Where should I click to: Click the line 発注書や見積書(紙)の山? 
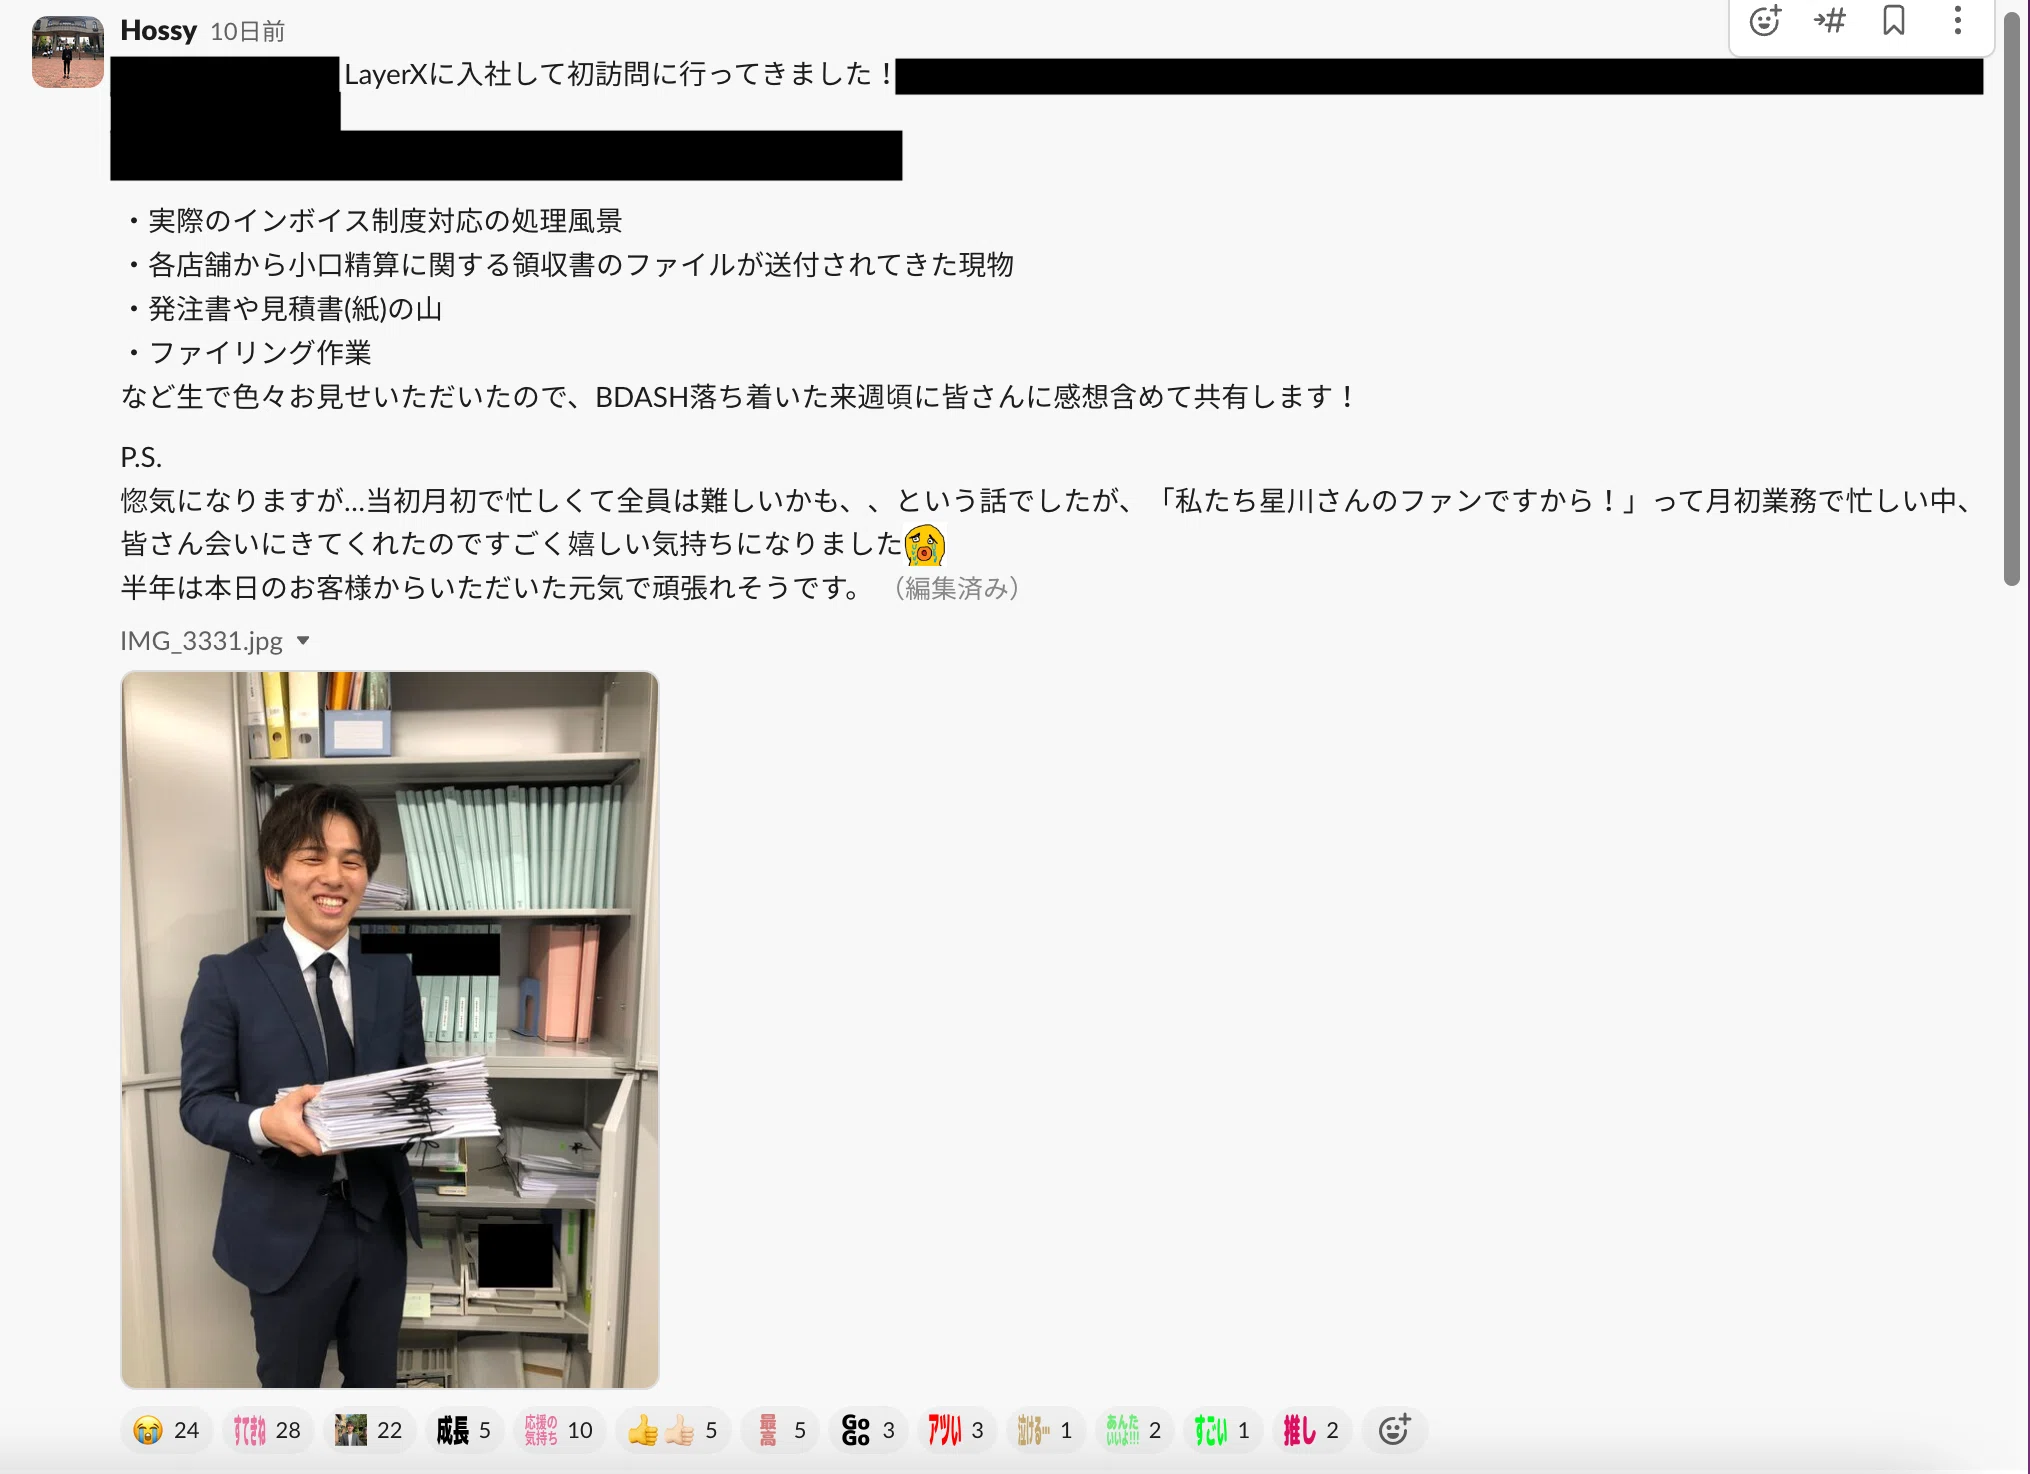(x=295, y=309)
